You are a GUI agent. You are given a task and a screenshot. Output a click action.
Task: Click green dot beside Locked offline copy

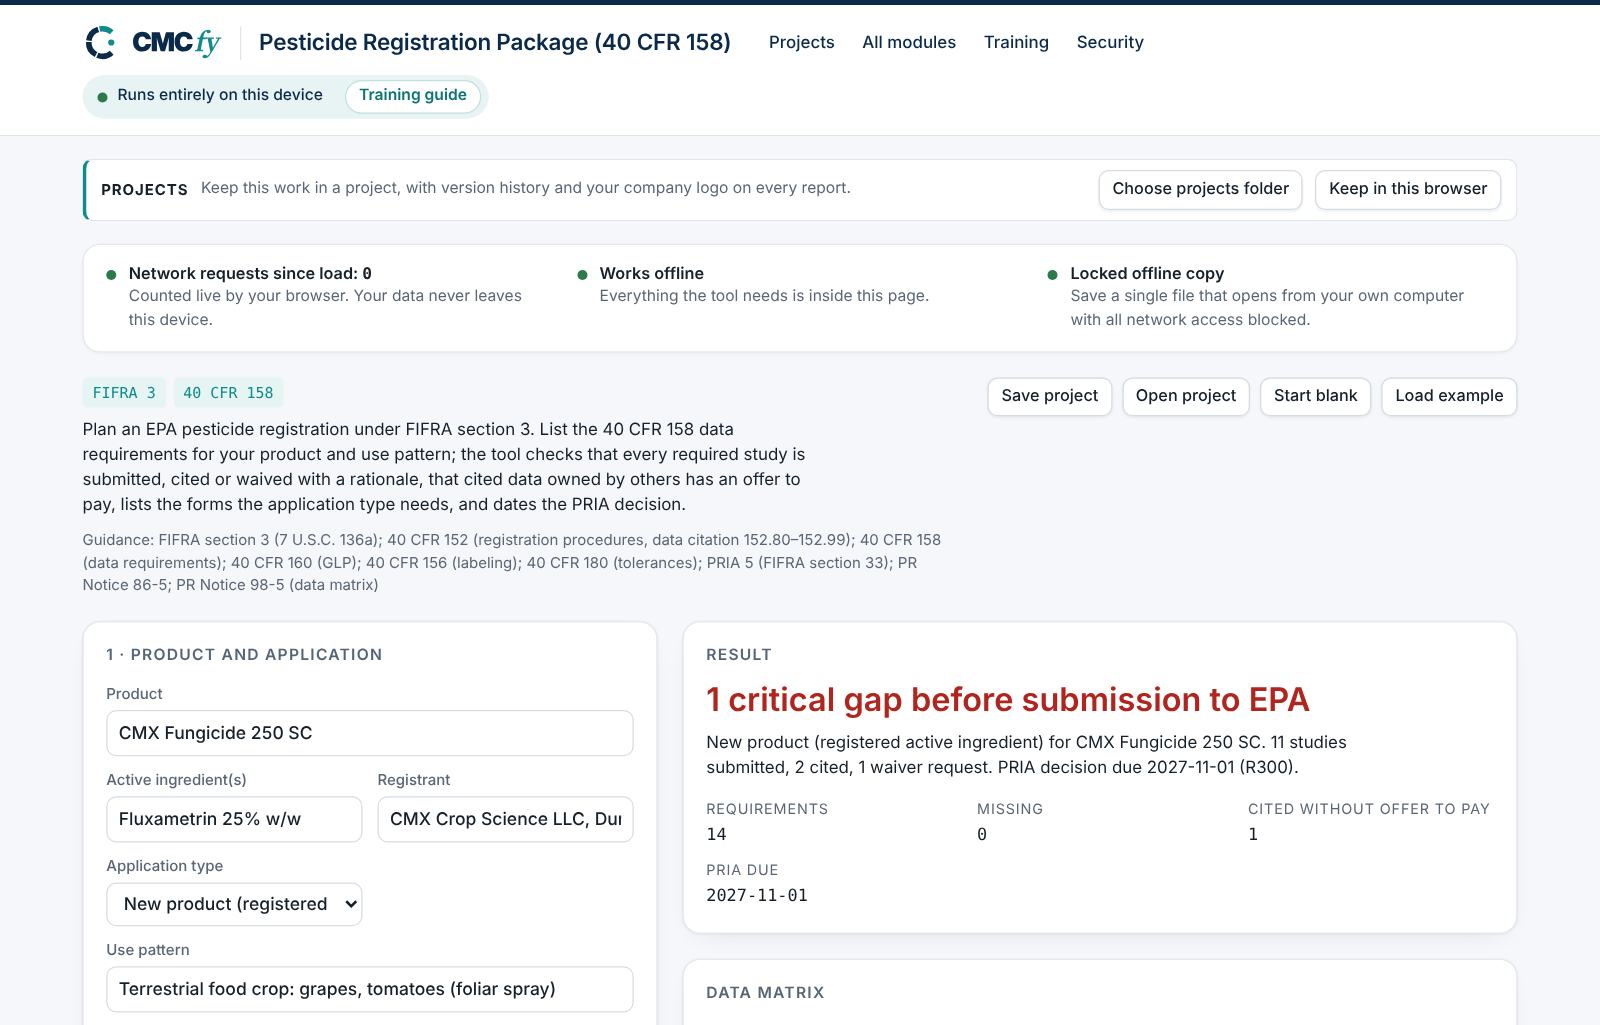(x=1052, y=275)
